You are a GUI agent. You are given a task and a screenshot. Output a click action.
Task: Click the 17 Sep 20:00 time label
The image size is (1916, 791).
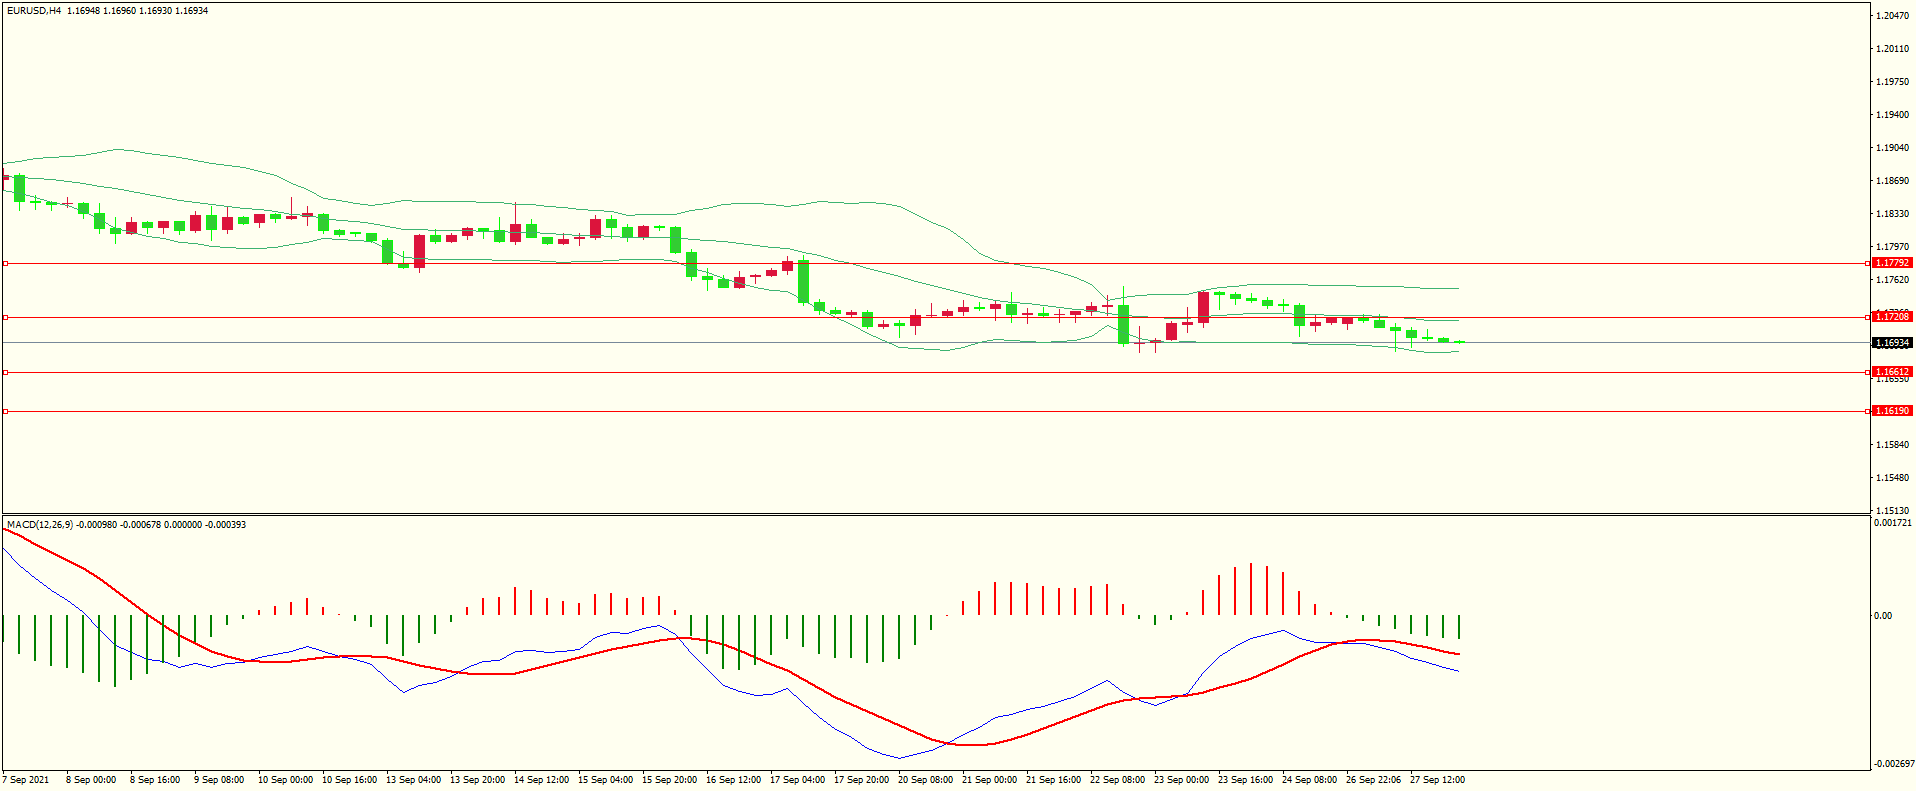(x=861, y=780)
